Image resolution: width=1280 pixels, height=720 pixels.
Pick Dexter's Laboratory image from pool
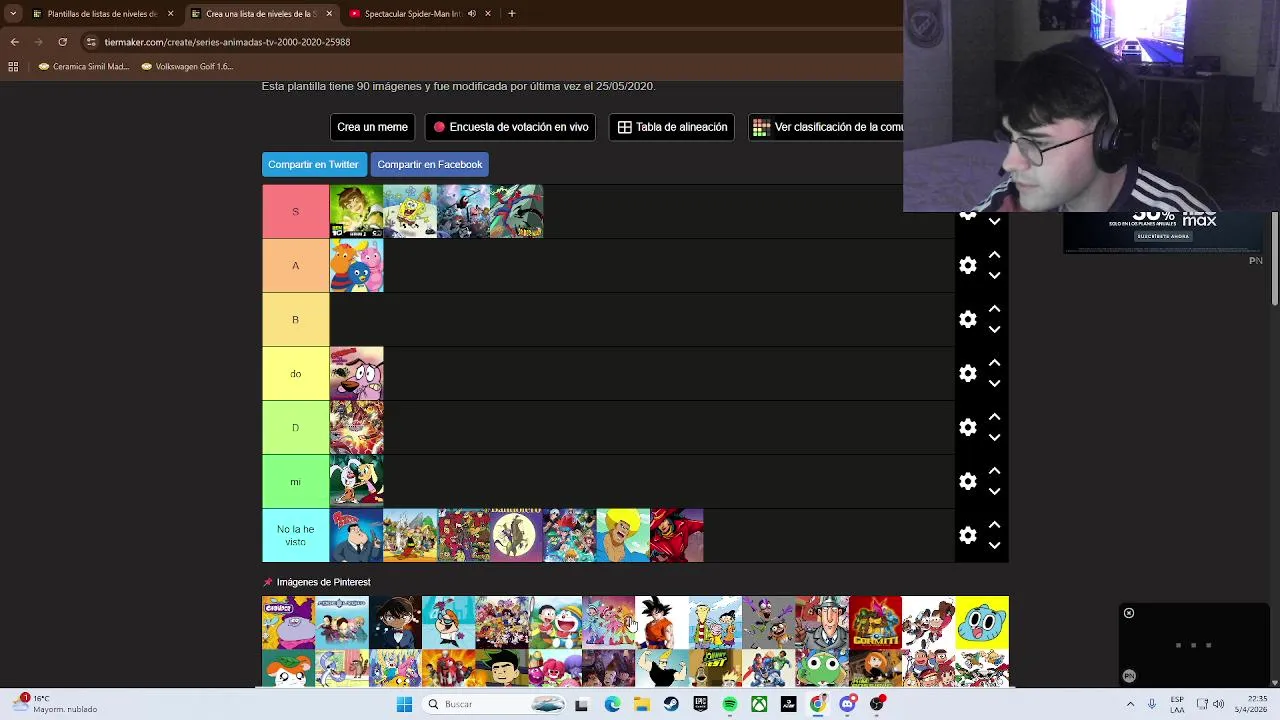point(448,622)
